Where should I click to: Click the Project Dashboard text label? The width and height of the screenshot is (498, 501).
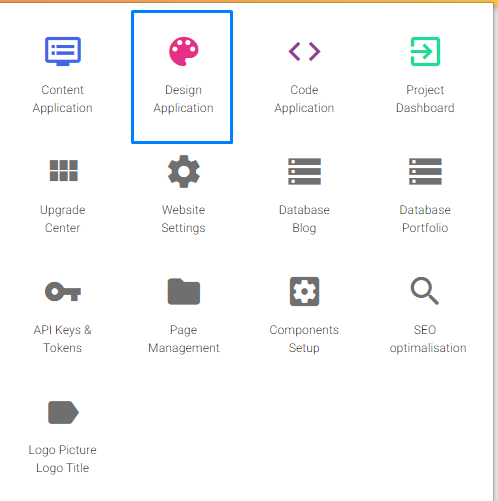click(x=425, y=99)
